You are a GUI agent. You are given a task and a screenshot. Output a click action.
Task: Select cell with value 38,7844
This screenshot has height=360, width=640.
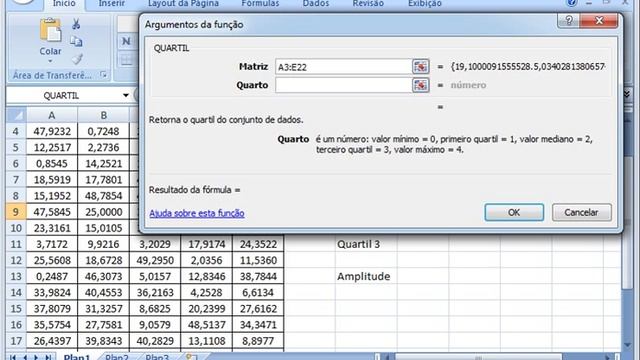[258, 276]
